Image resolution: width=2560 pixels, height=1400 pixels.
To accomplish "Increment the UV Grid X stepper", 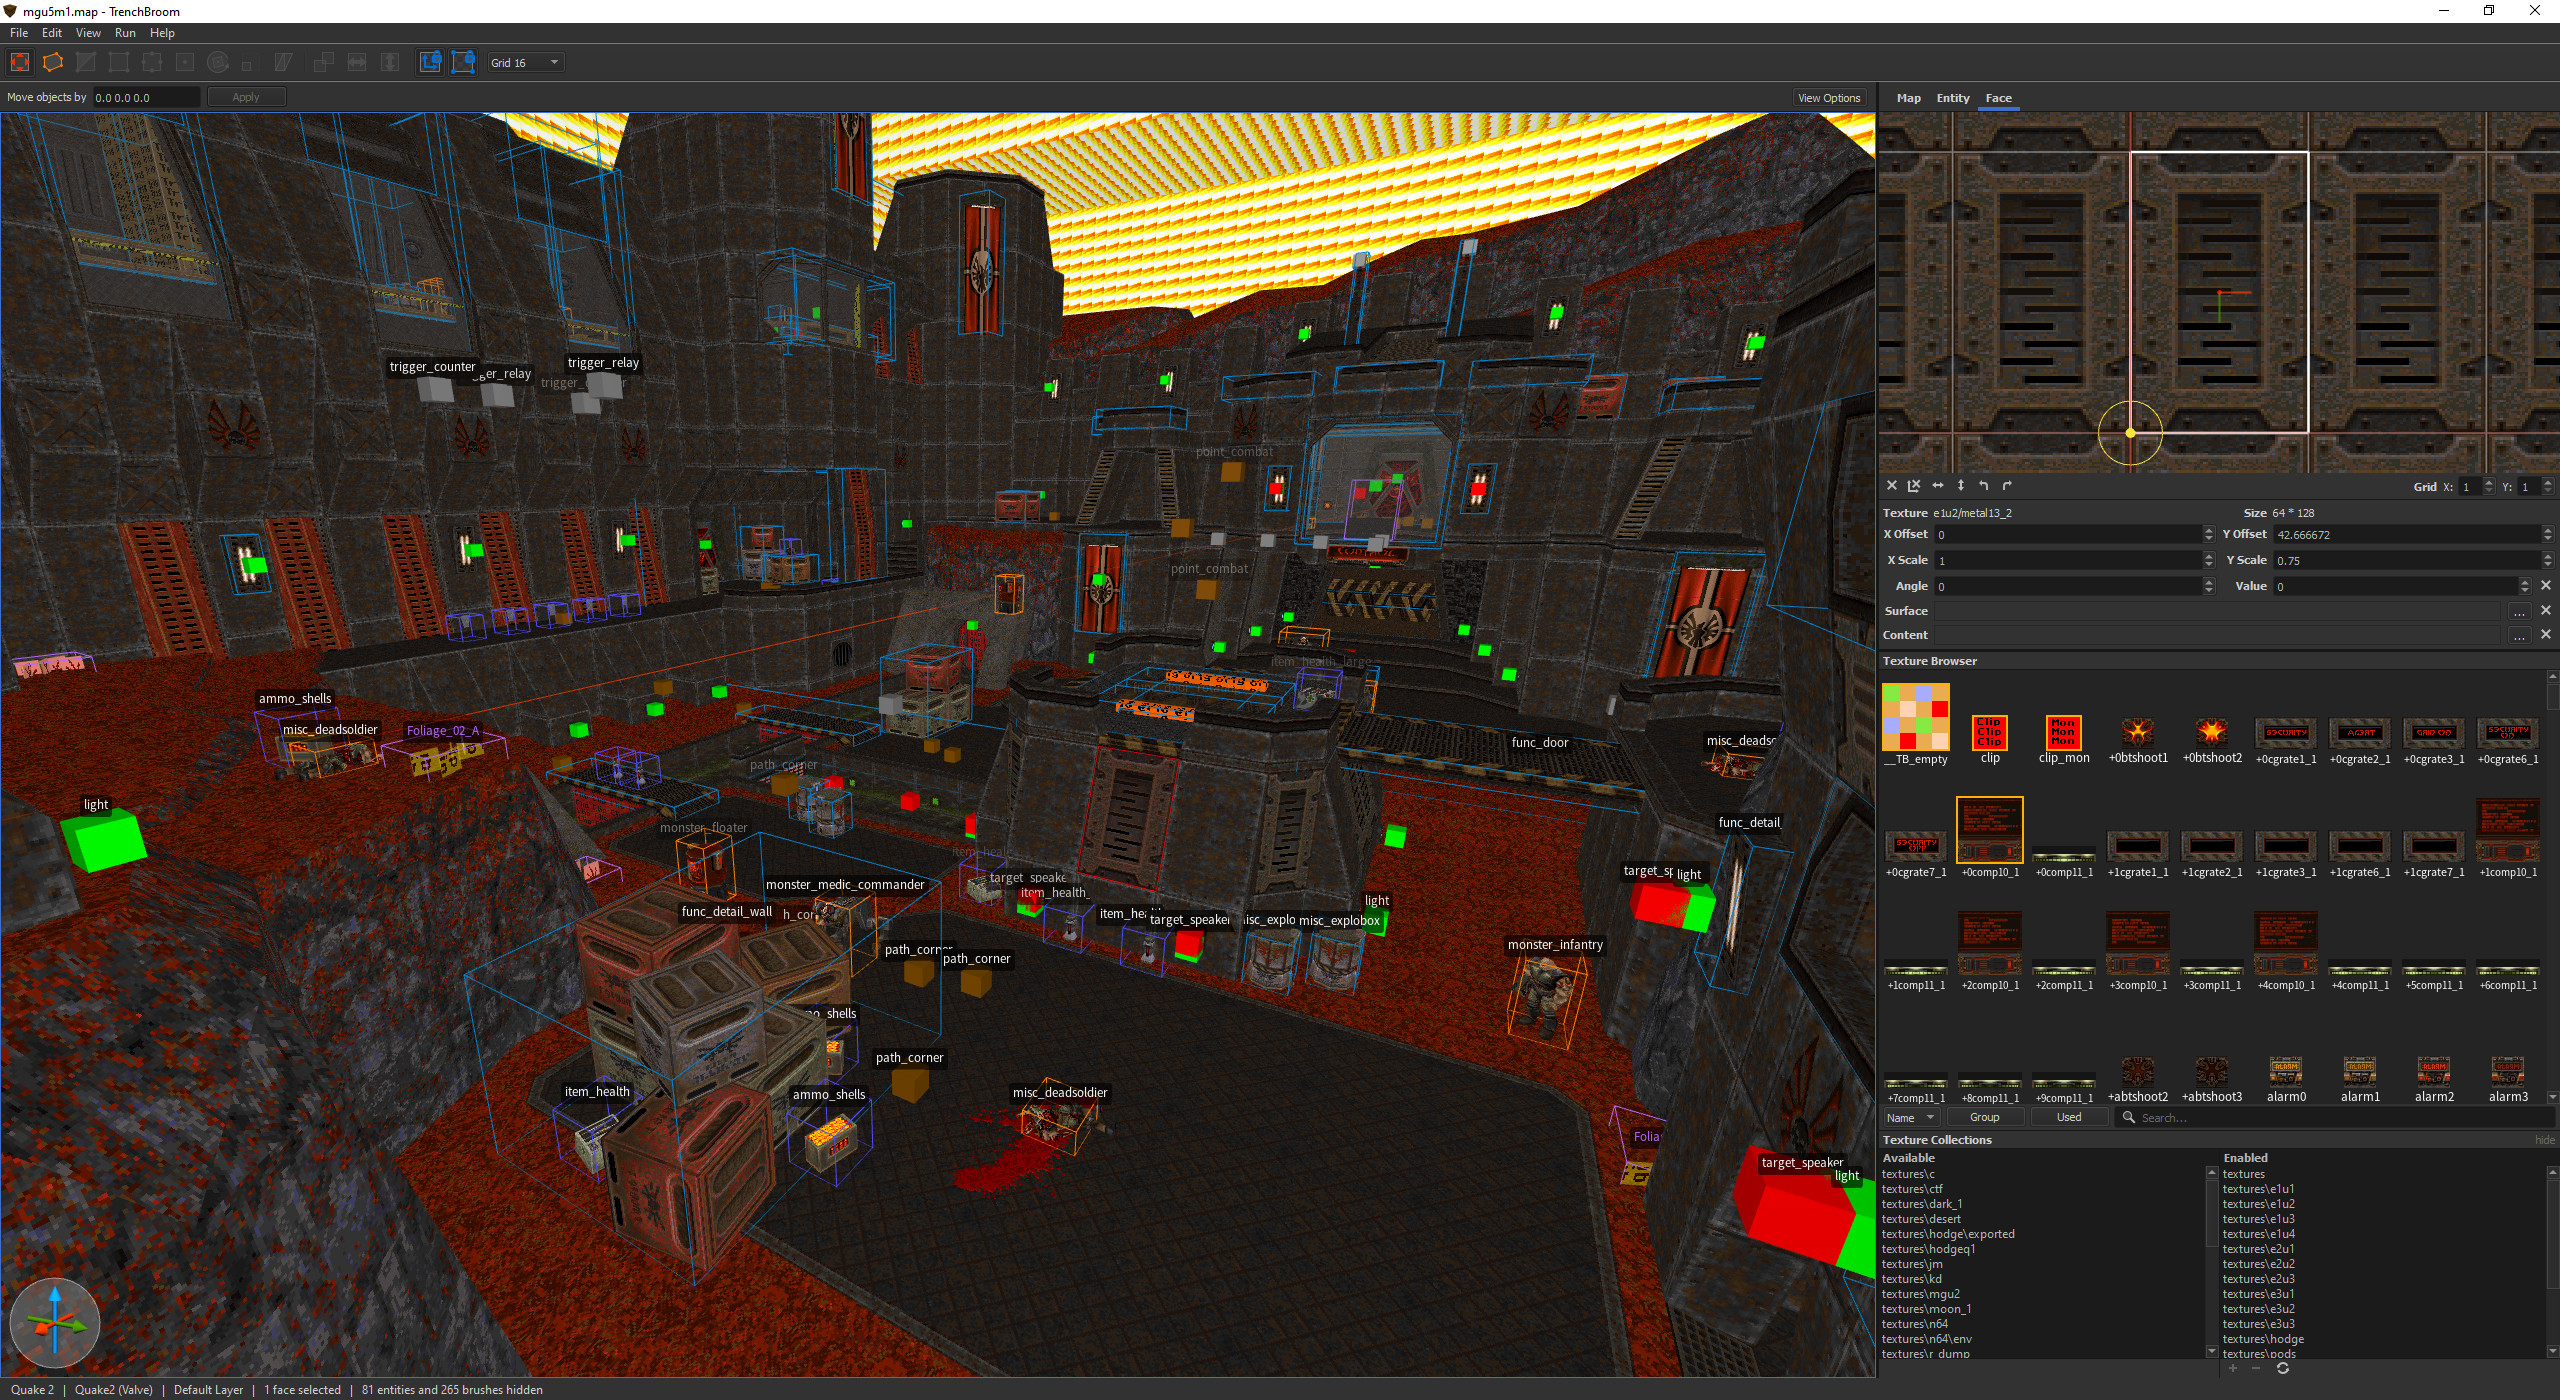I will (2488, 483).
